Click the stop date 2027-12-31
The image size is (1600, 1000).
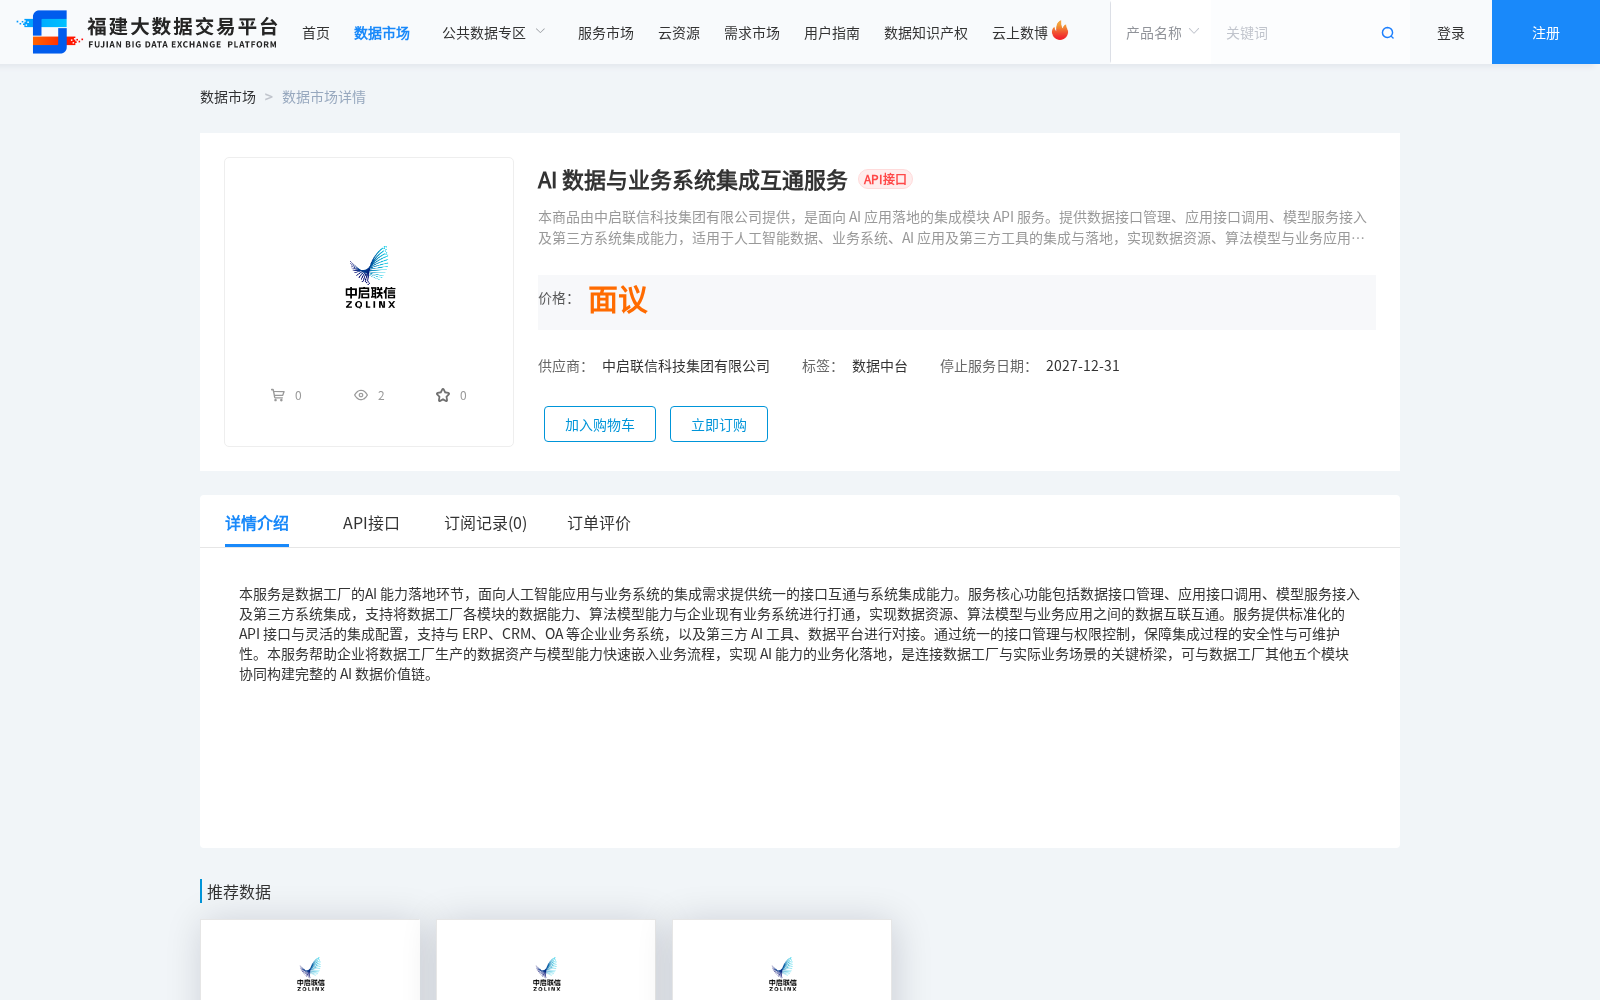point(1083,366)
